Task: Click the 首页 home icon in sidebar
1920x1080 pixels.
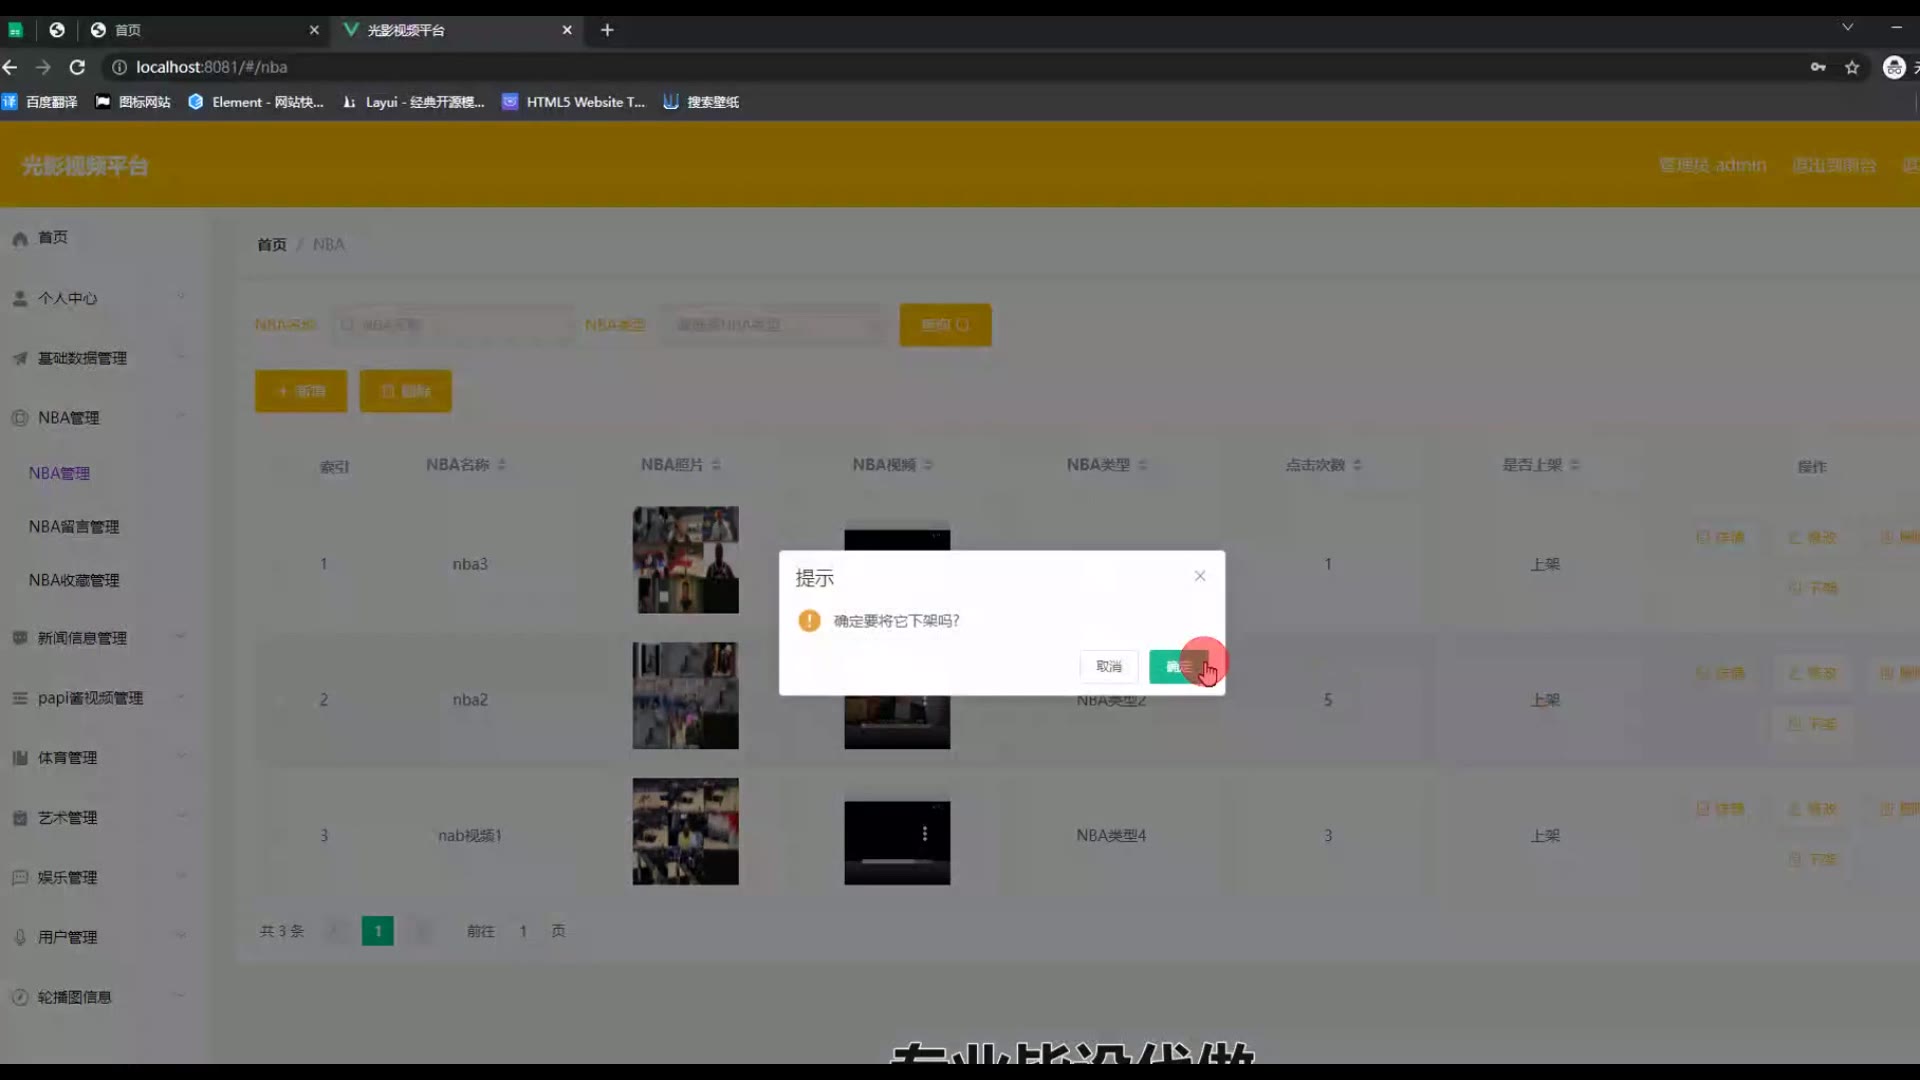Action: pyautogui.click(x=20, y=238)
